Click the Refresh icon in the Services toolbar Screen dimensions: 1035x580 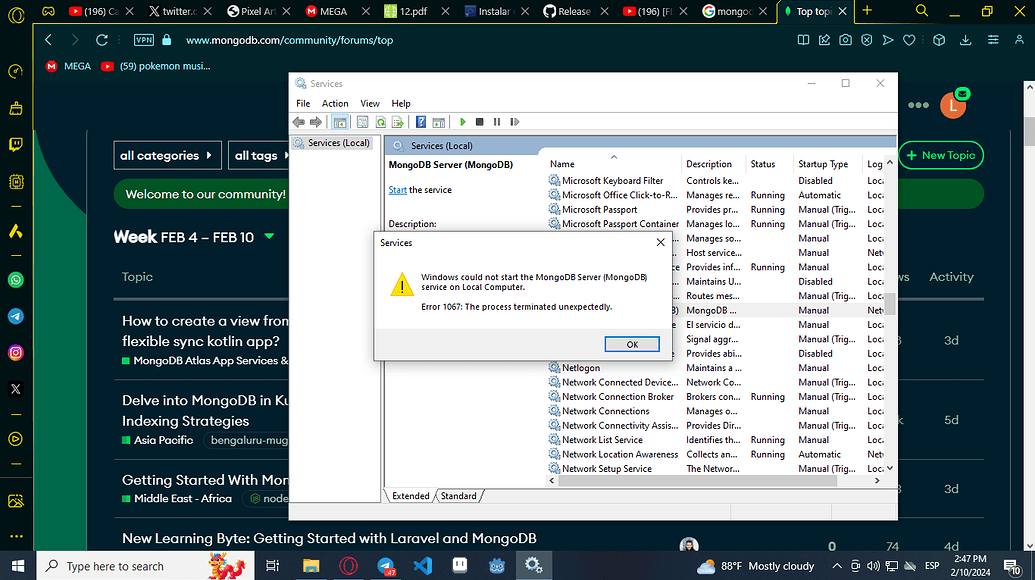tap(381, 122)
